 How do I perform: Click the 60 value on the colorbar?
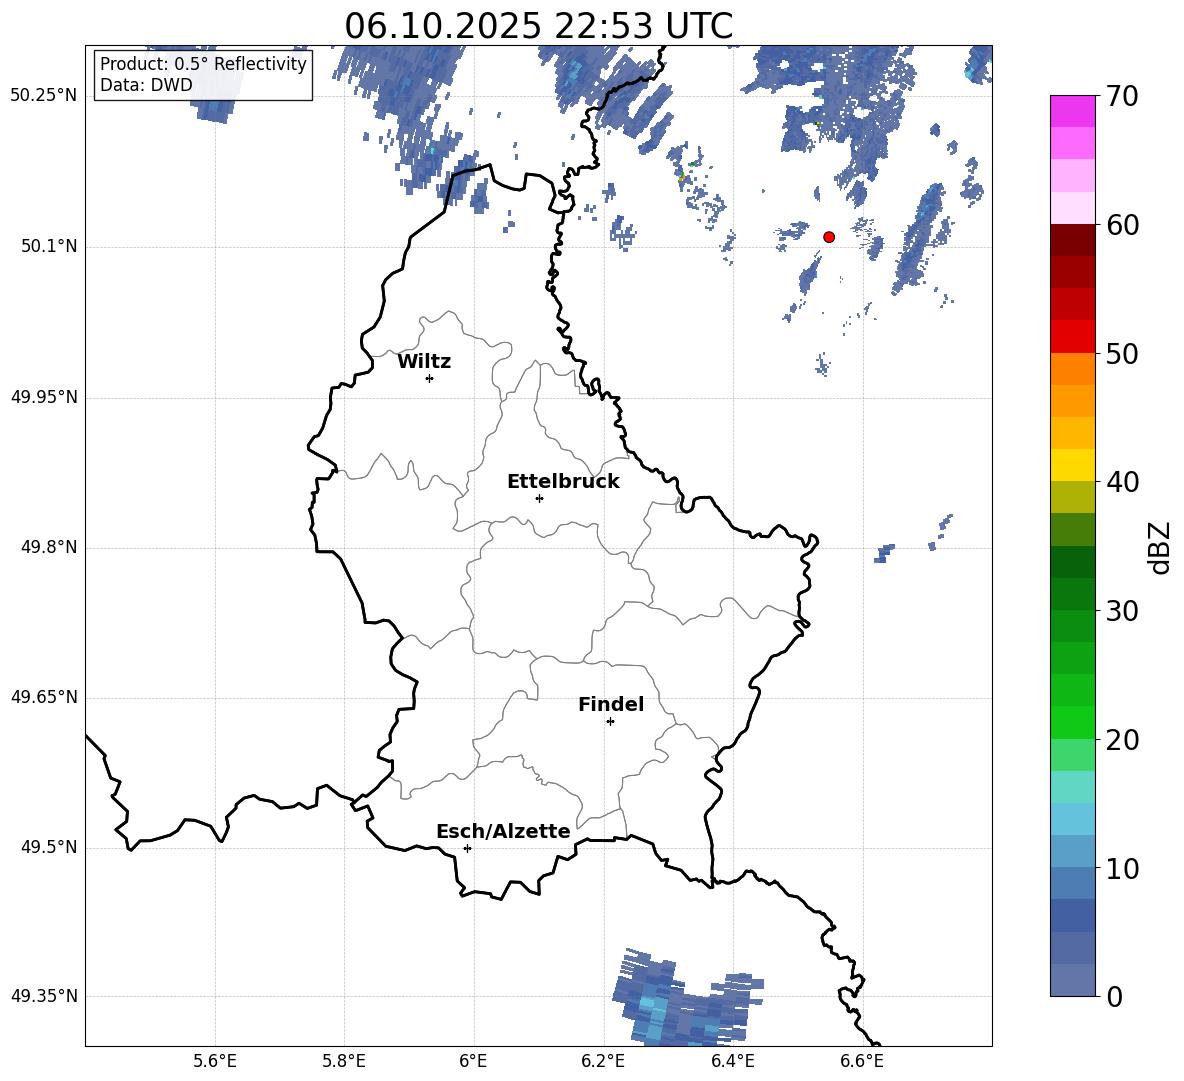coord(1122,224)
